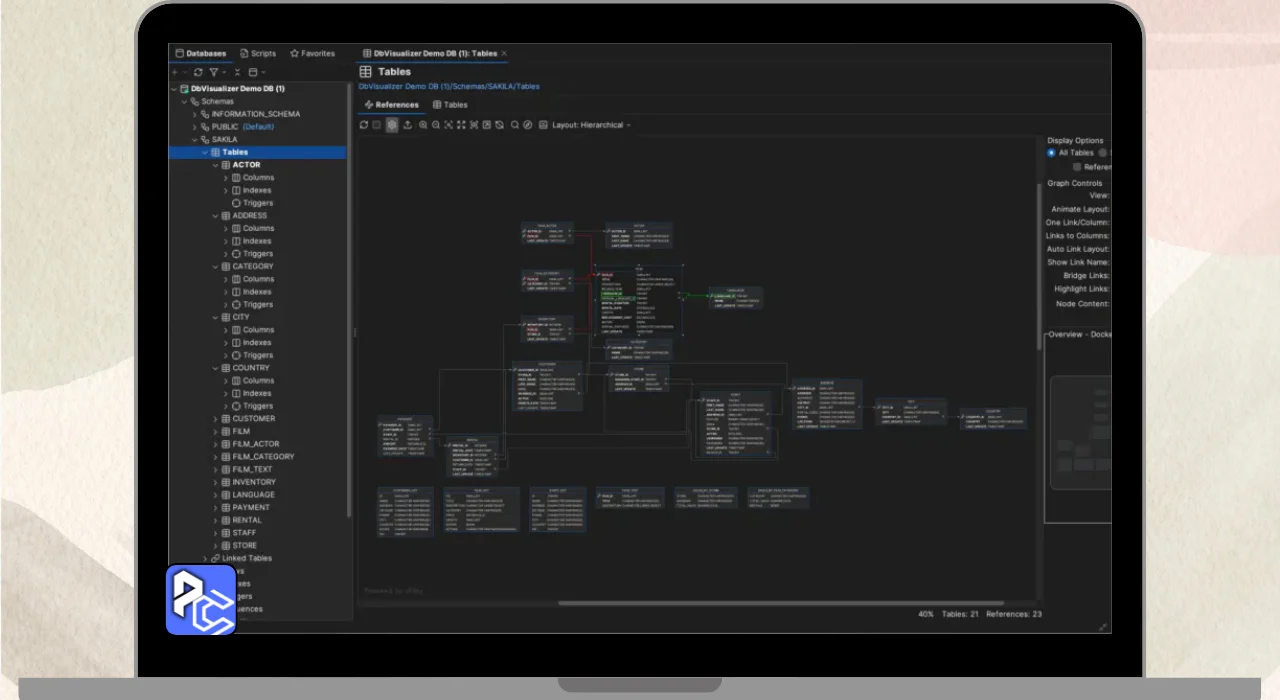Screen dimensions: 1280x700
Task: Open the Favorites tab
Action: 312,53
